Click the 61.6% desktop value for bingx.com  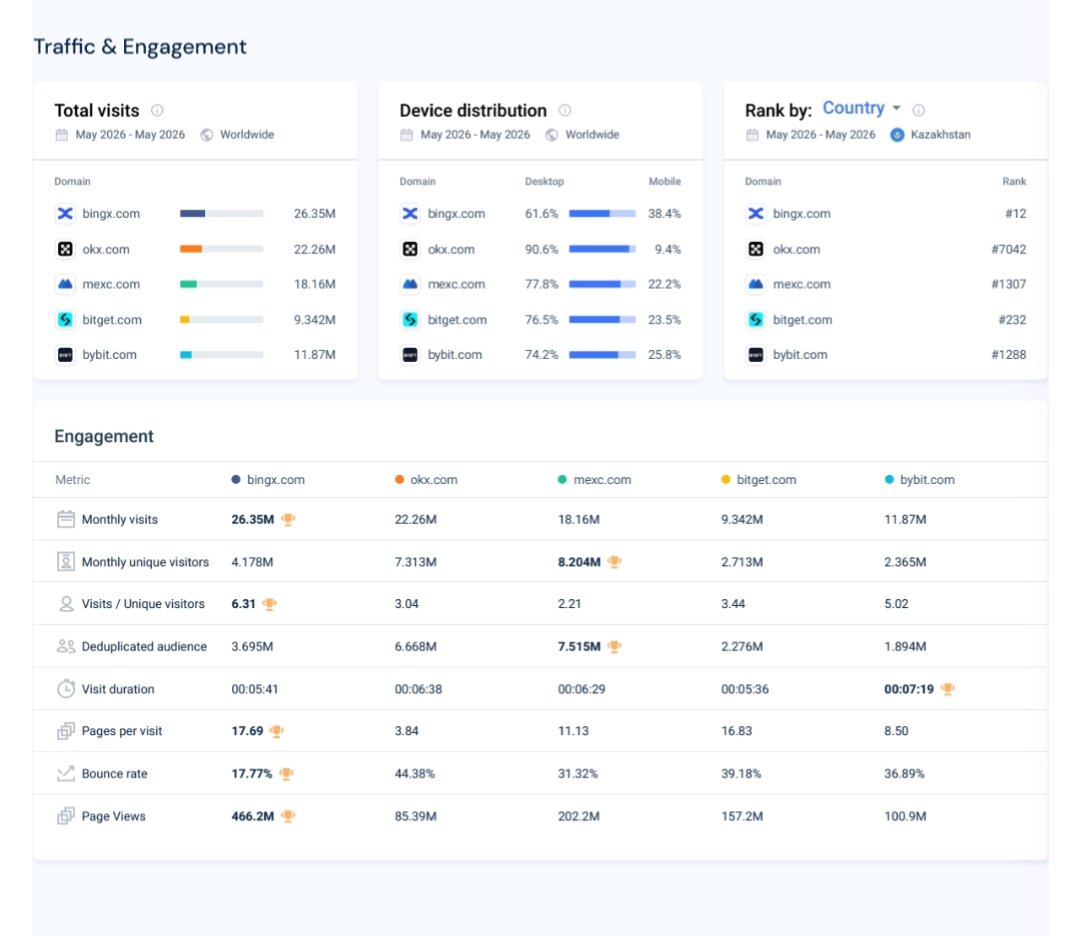[x=541, y=214]
